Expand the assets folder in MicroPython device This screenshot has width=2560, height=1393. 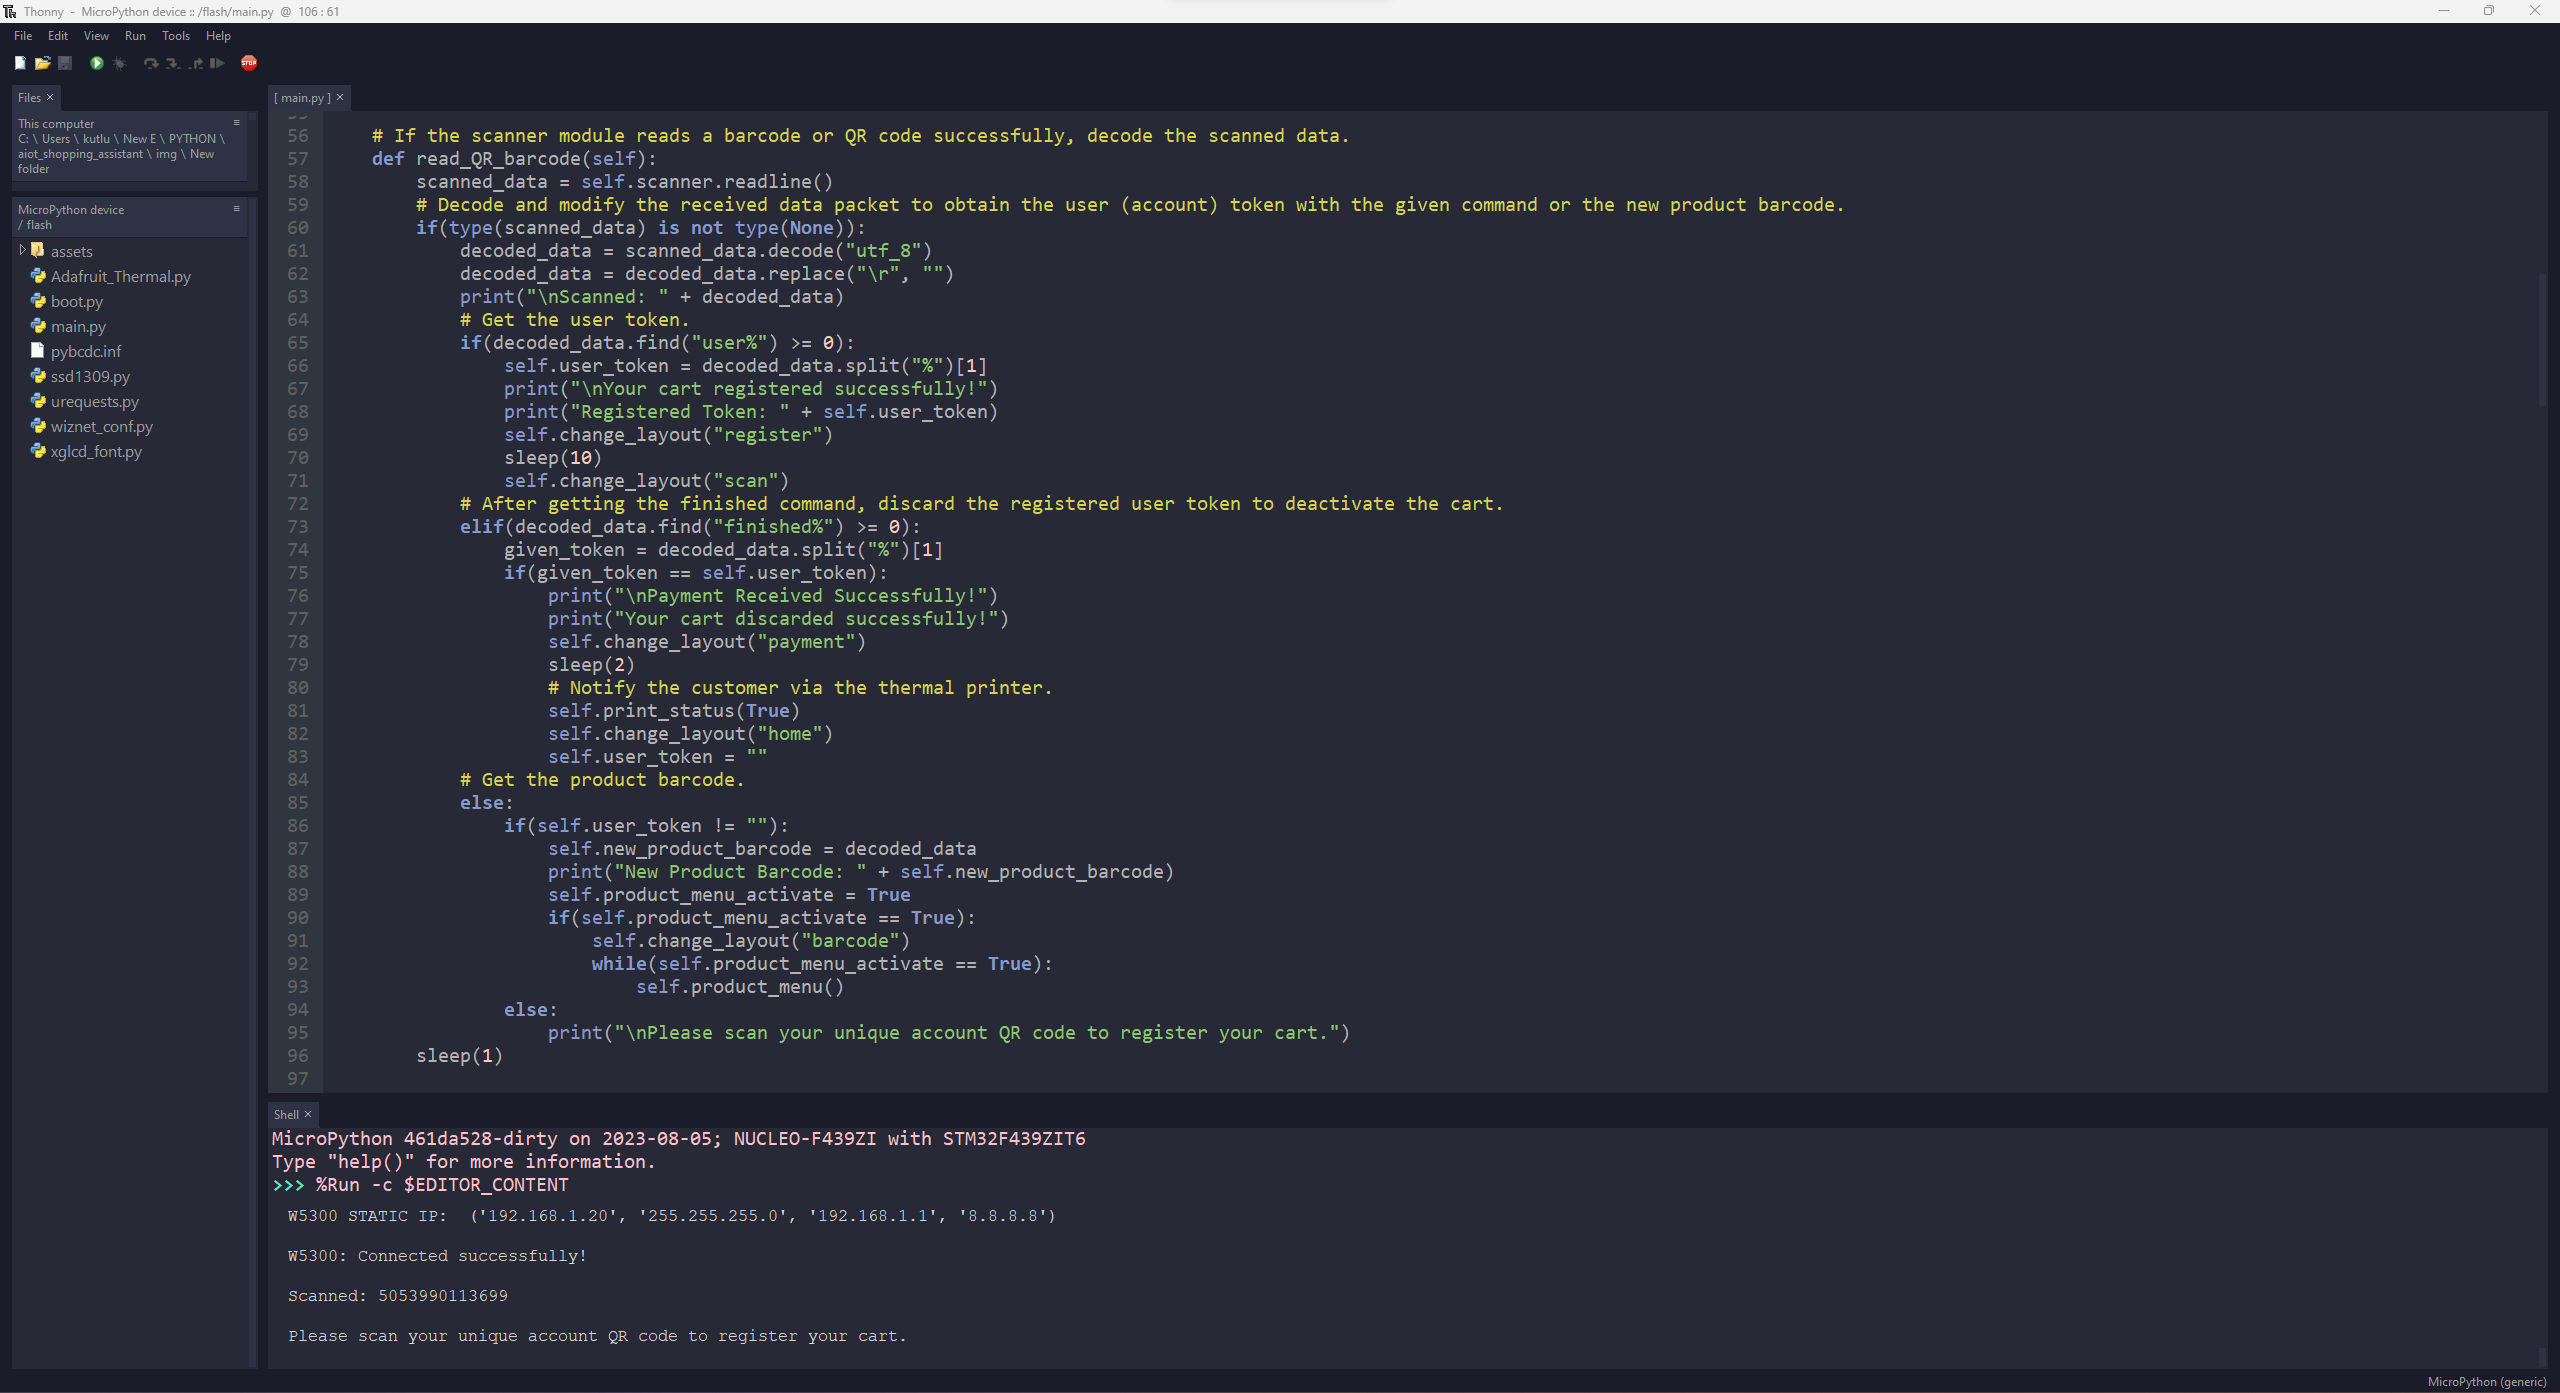[22, 251]
